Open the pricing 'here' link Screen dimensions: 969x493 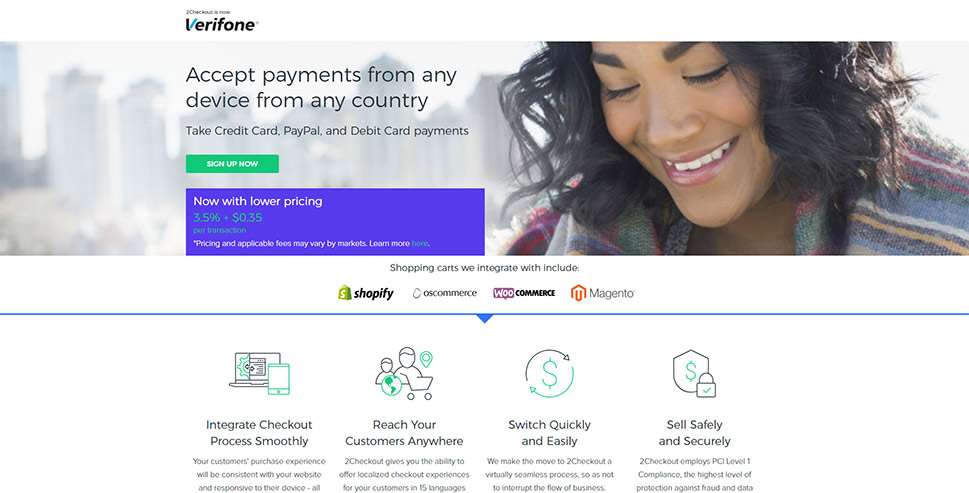click(420, 243)
